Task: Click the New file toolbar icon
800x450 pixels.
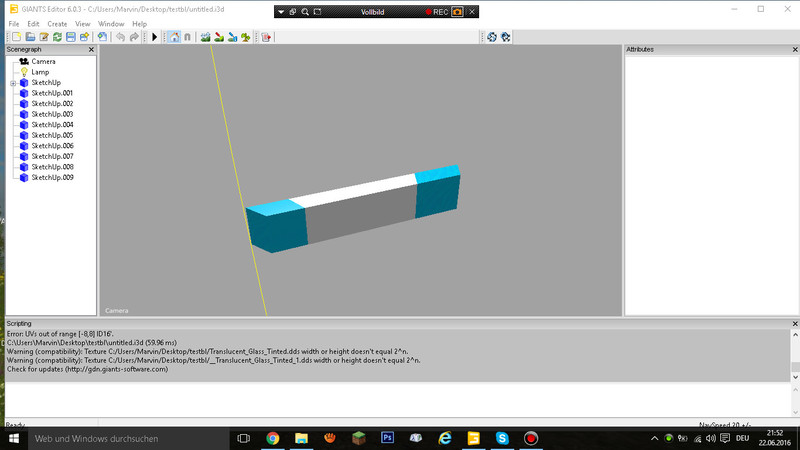Action: [15, 37]
